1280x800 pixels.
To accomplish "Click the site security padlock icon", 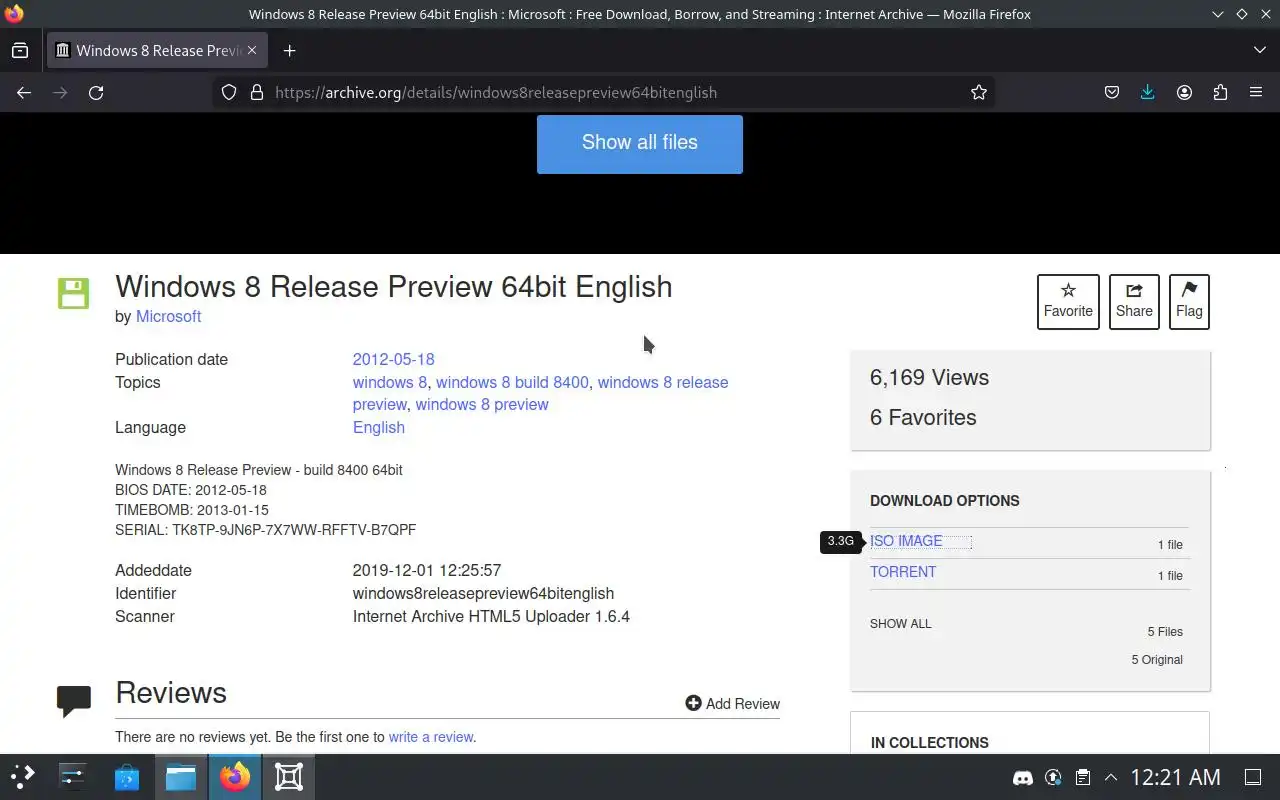I will point(256,92).
